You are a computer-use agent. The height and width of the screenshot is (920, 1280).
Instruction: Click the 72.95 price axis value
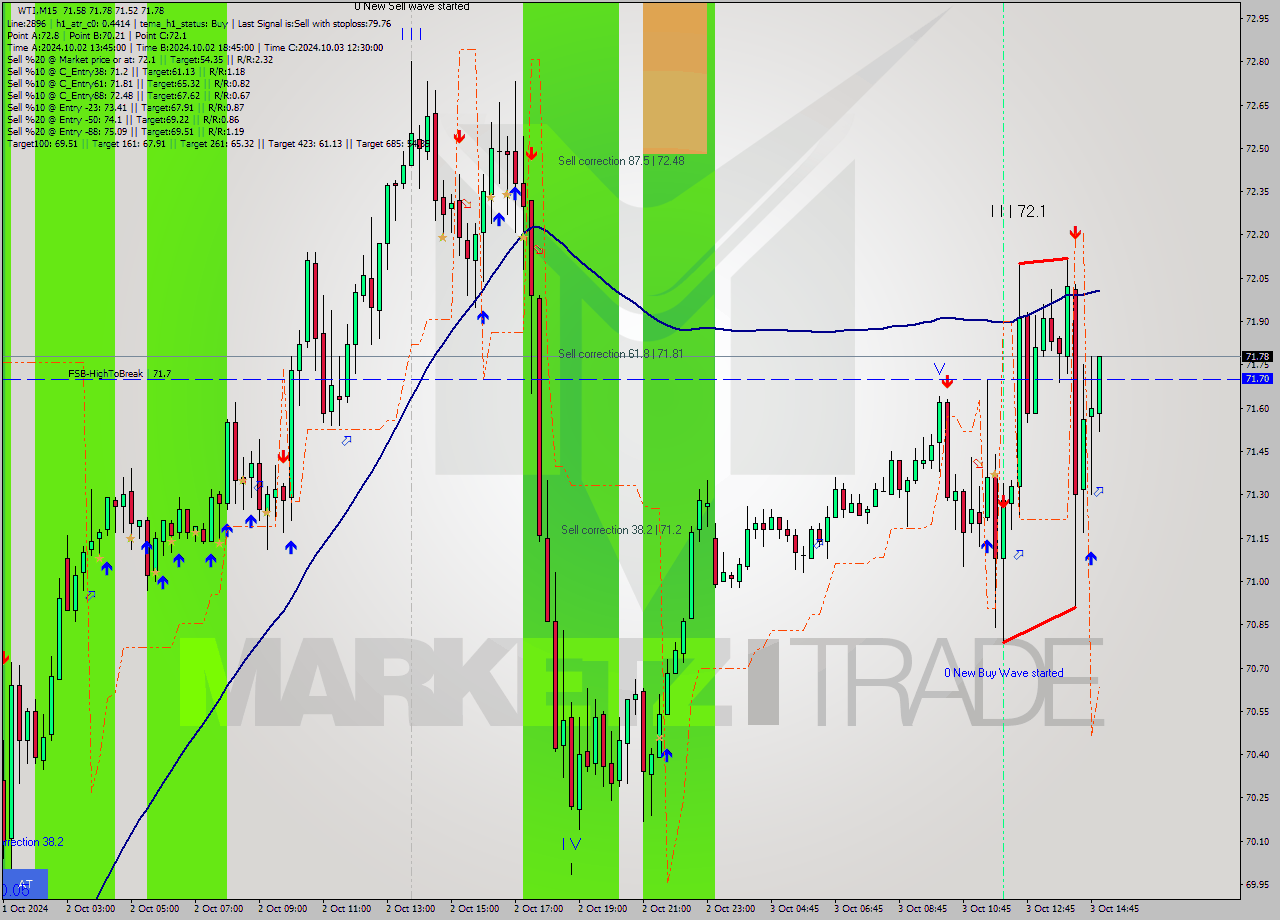pos(1257,18)
